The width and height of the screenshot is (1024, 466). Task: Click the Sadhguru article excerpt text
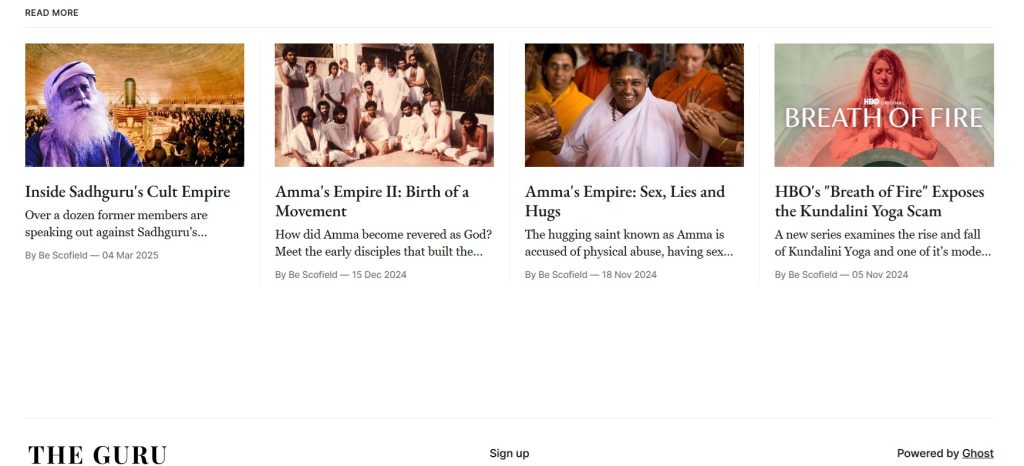pos(116,224)
